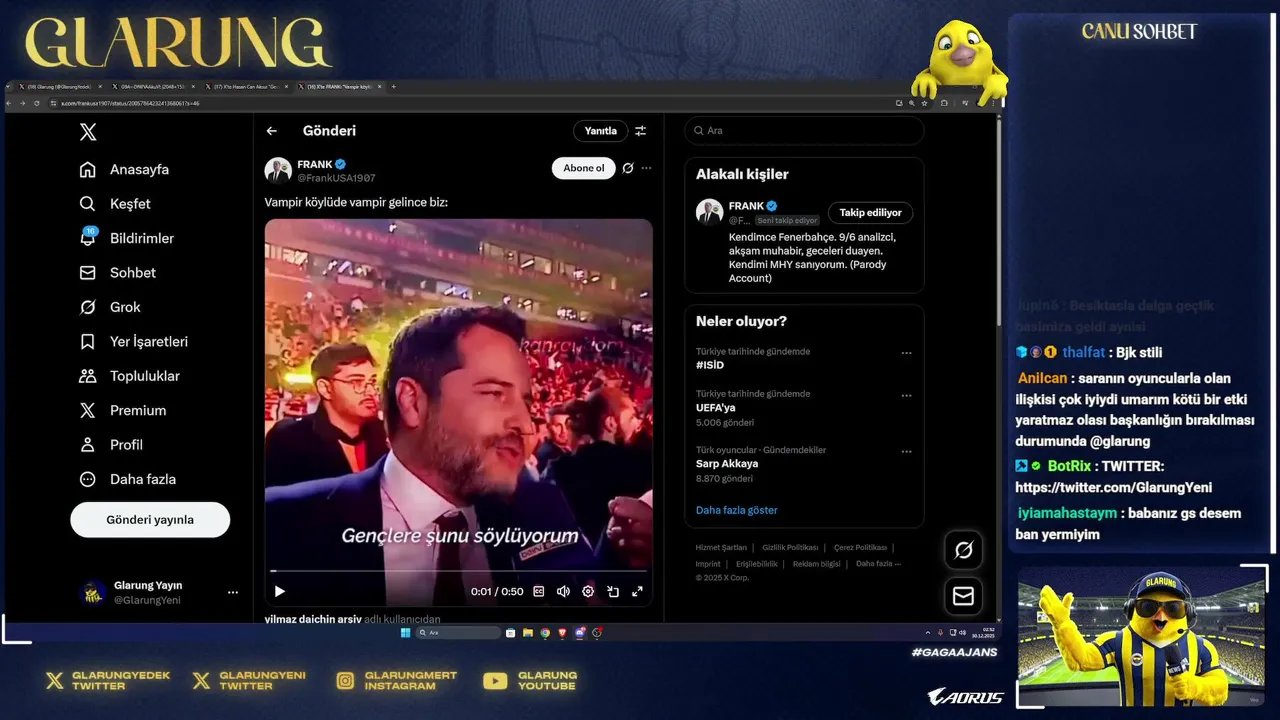Screen dimensions: 1280x720
Task: Open Reklam bilgisi footer link
Action: coord(816,564)
